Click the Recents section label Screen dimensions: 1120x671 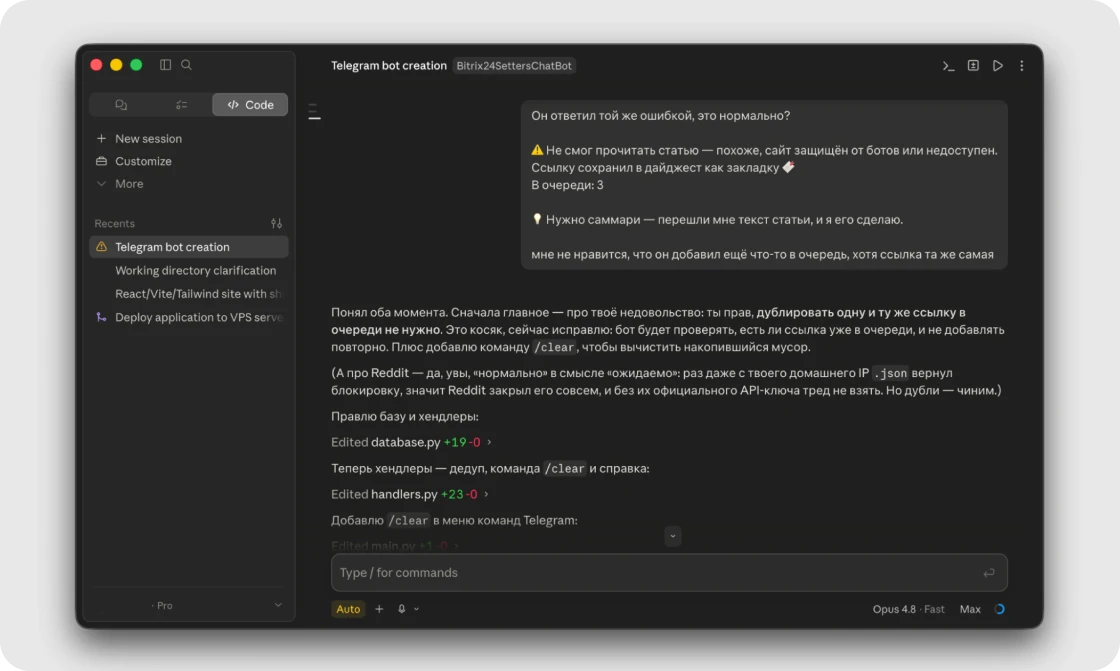[x=114, y=224]
